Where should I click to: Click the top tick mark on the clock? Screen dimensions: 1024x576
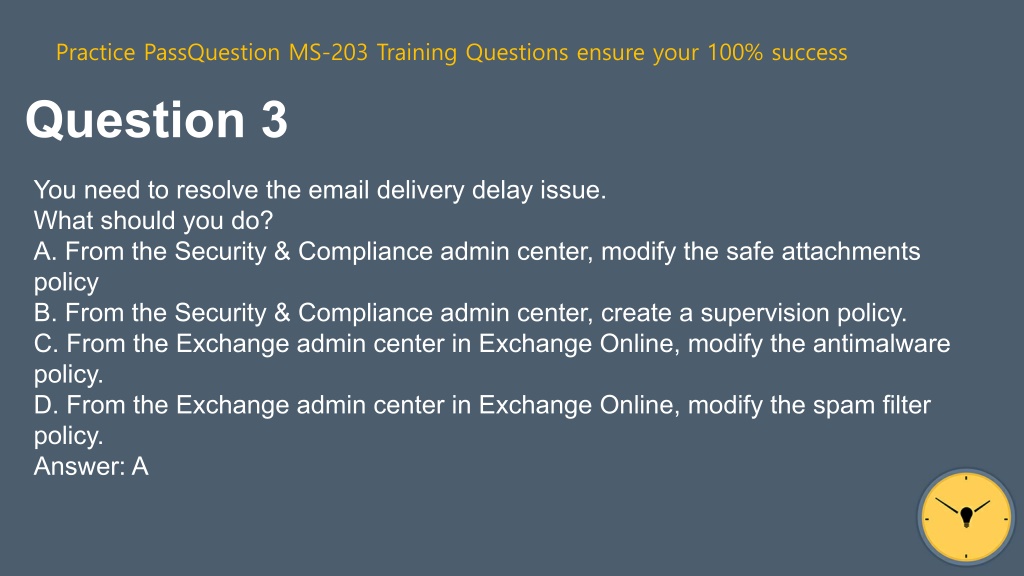pos(966,479)
